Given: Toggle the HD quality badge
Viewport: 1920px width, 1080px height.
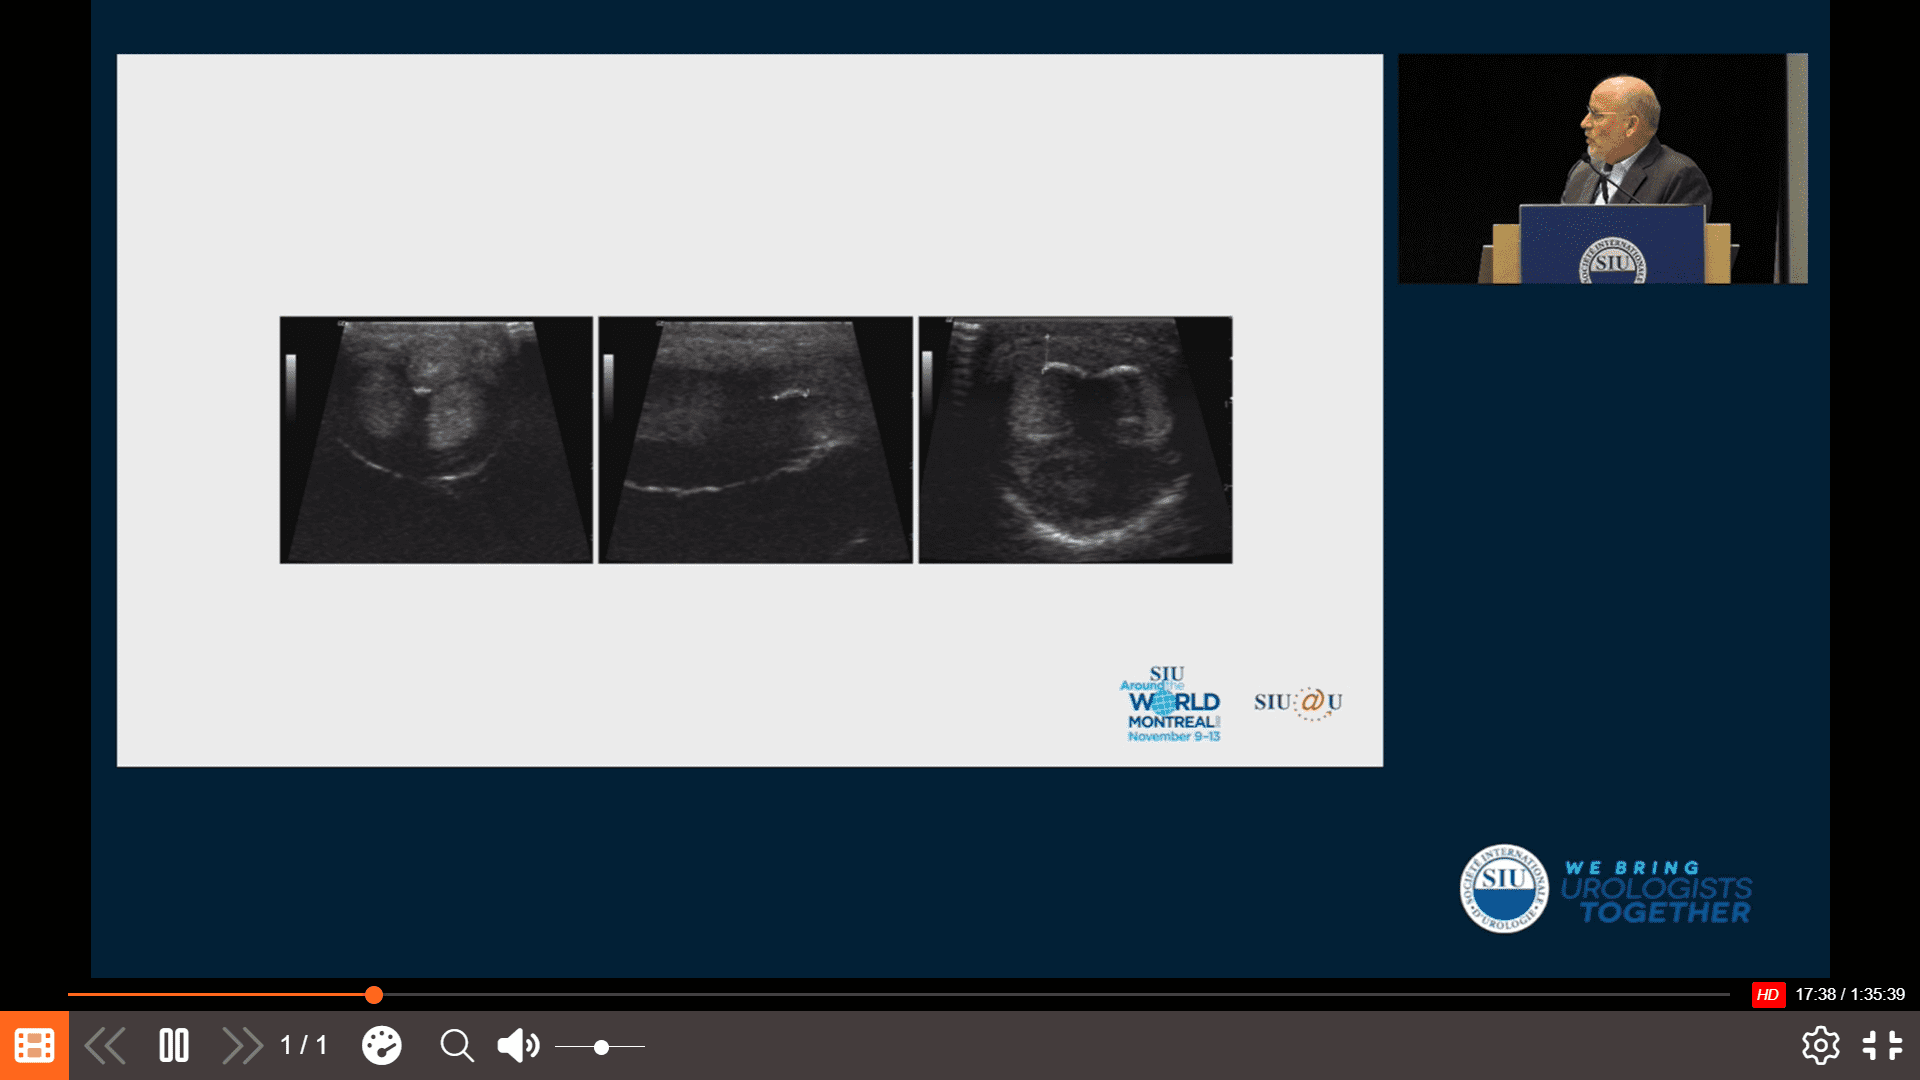Looking at the screenshot, I should [x=1768, y=994].
